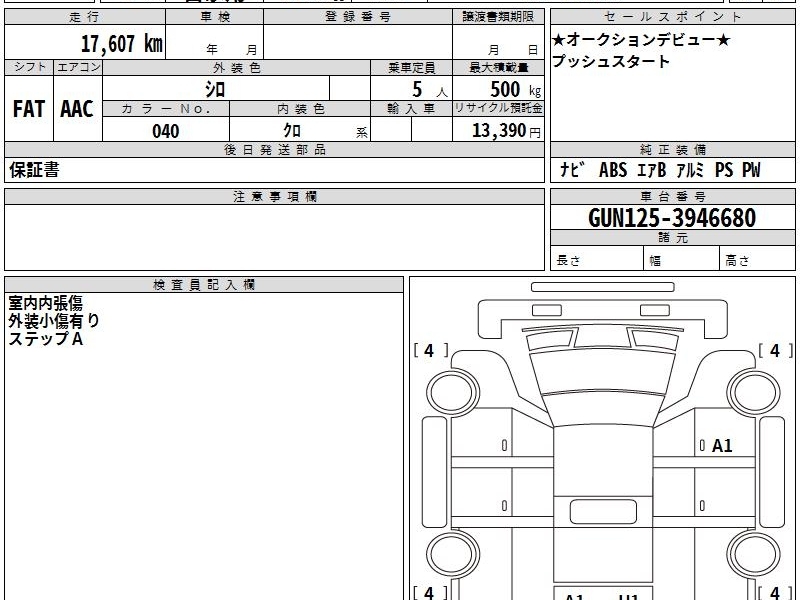
Task: Click the アルミ equipment label
Action: click(x=690, y=170)
